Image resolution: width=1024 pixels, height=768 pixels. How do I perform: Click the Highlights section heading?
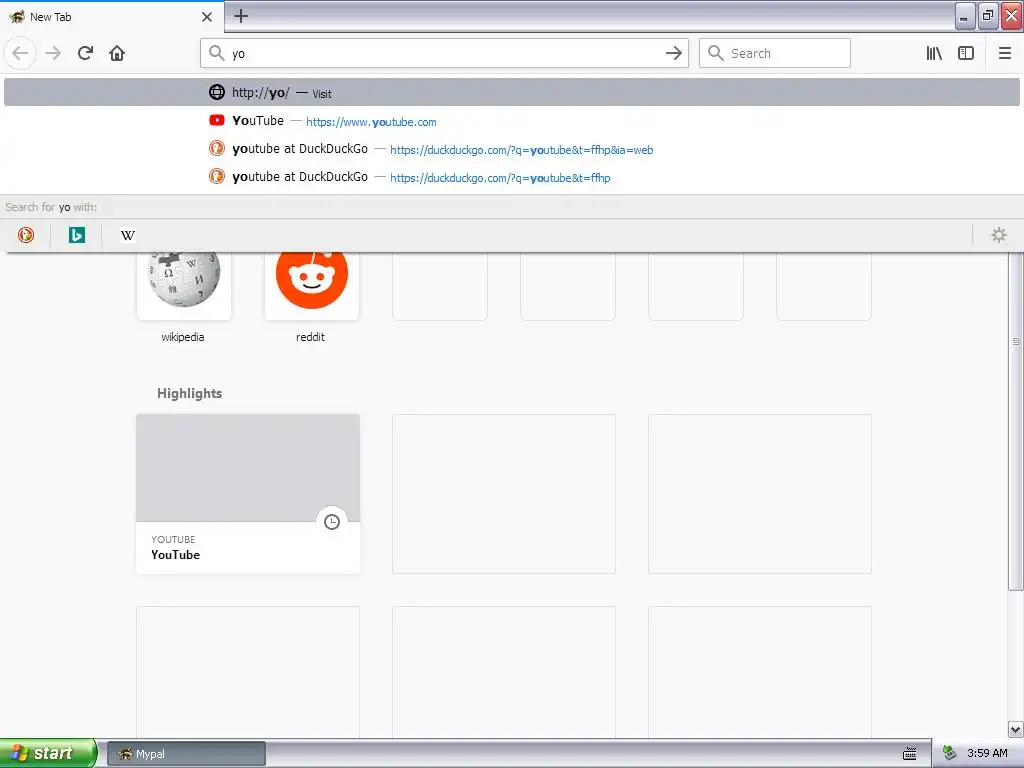coord(189,393)
